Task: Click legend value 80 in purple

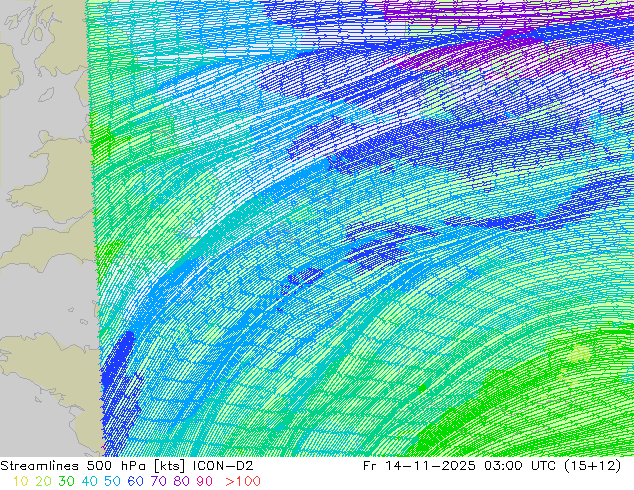Action: coord(182,482)
